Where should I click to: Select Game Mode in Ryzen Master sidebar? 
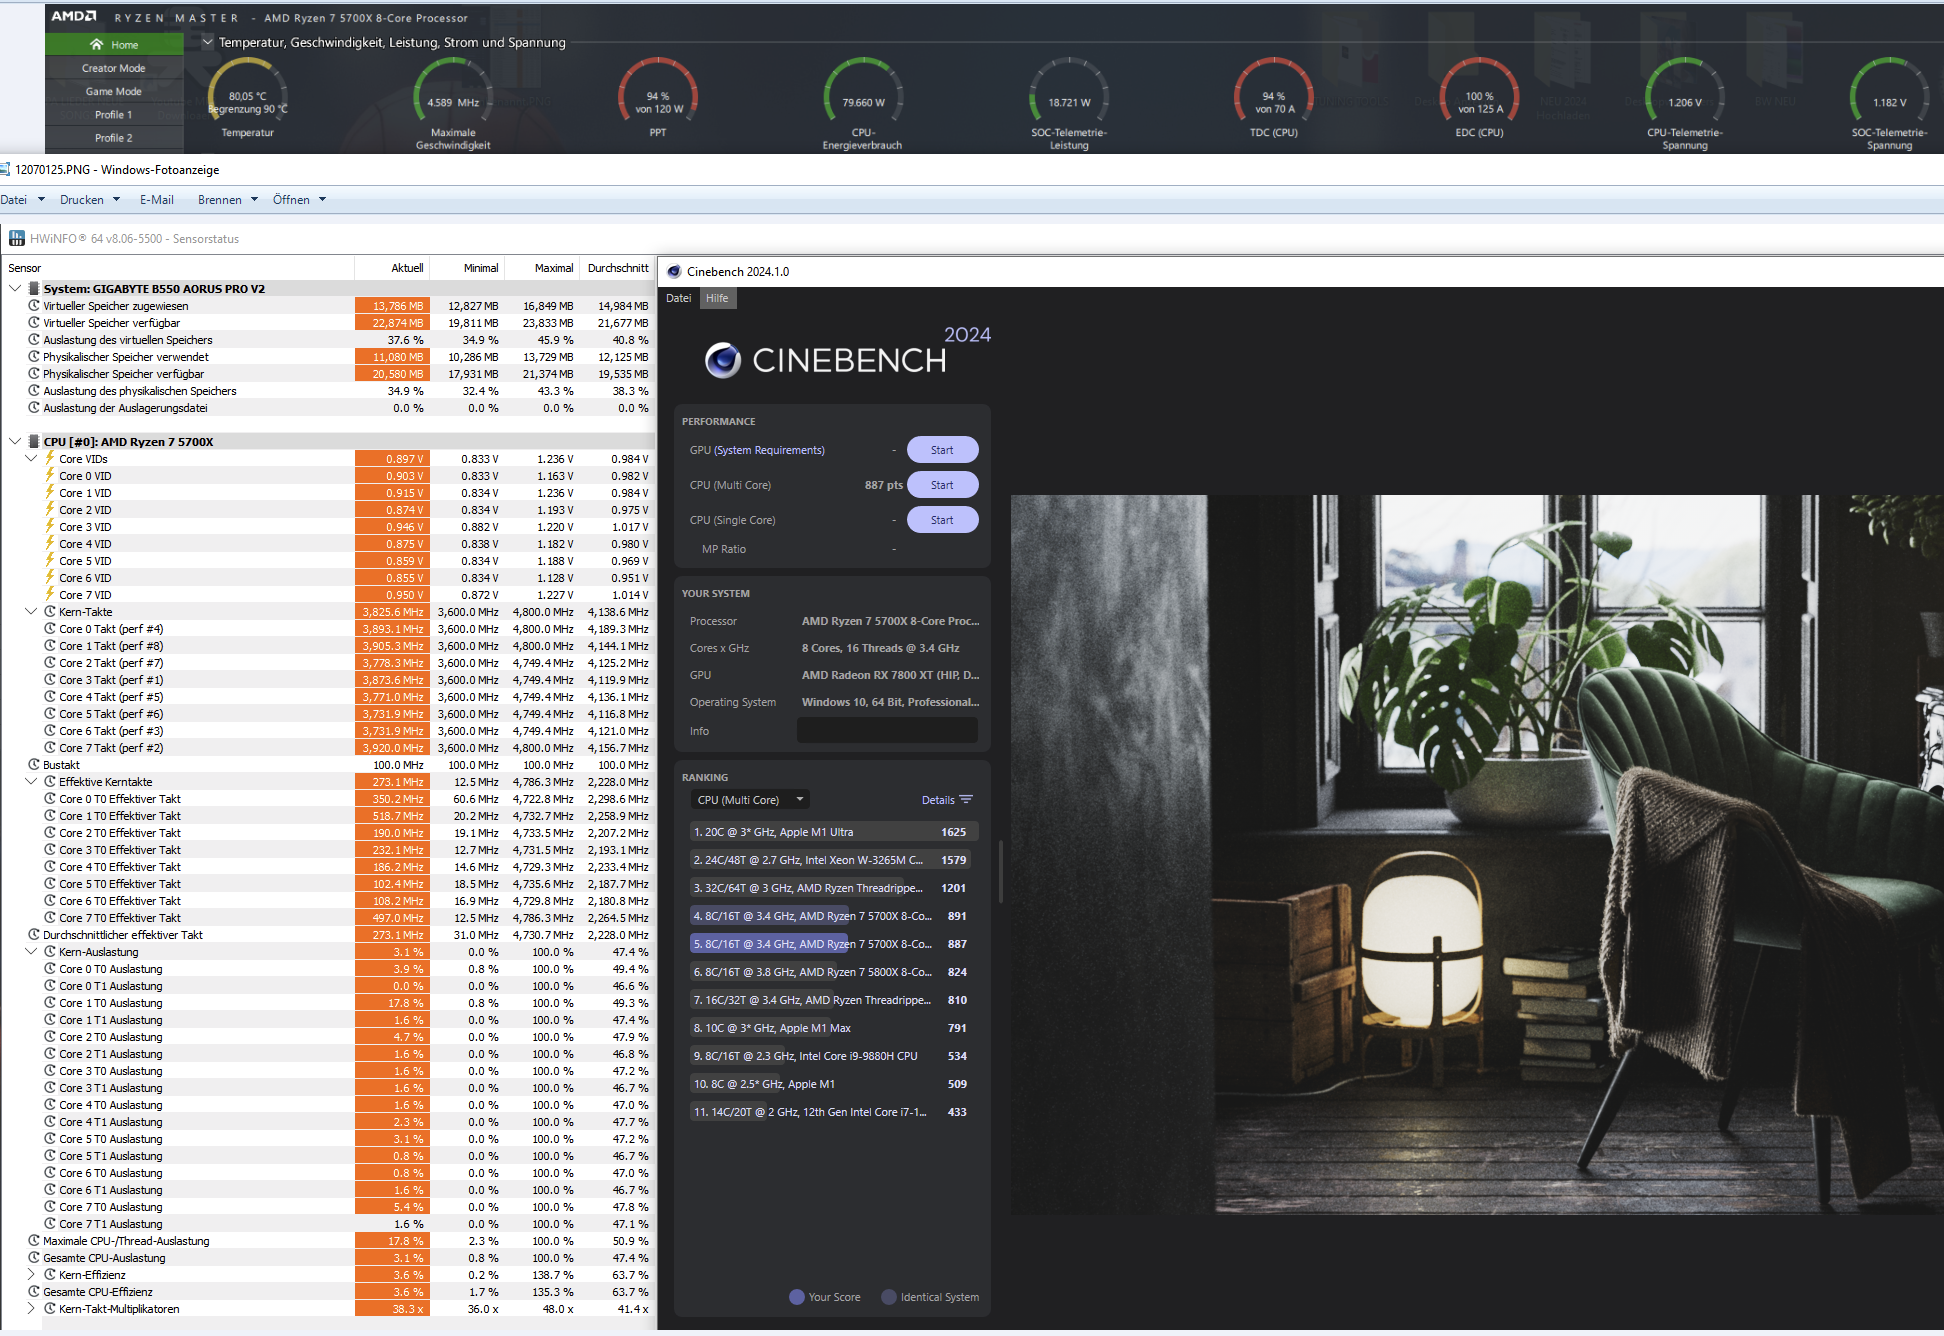point(113,91)
